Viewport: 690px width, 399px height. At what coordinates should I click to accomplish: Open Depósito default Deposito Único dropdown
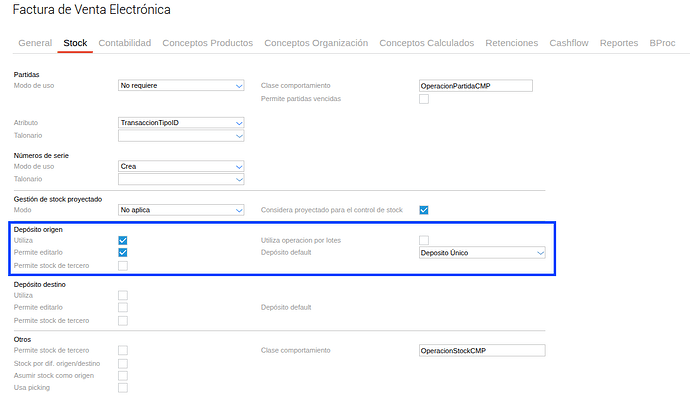tap(482, 253)
